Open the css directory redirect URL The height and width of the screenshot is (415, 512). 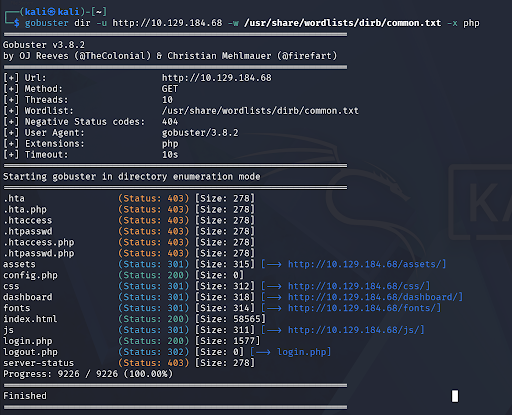[357, 286]
